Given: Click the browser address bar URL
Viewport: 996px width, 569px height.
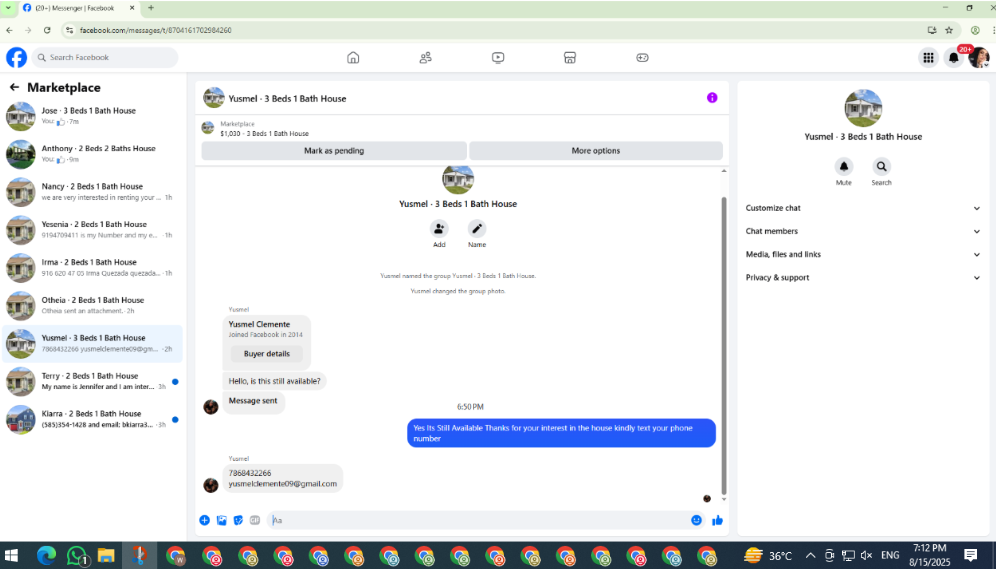Looking at the screenshot, I should (156, 30).
